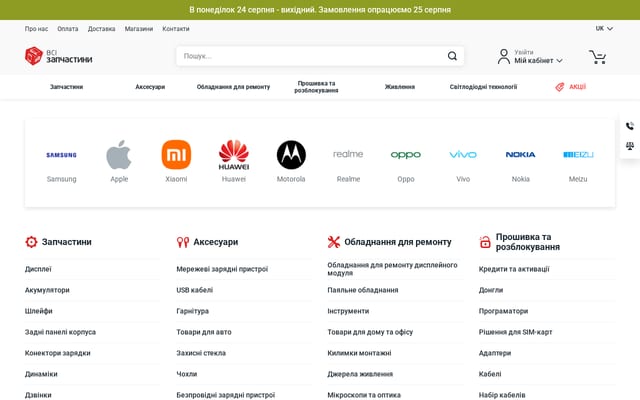The height and width of the screenshot is (400, 640).
Task: Click the phone callback side icon
Action: [630, 126]
